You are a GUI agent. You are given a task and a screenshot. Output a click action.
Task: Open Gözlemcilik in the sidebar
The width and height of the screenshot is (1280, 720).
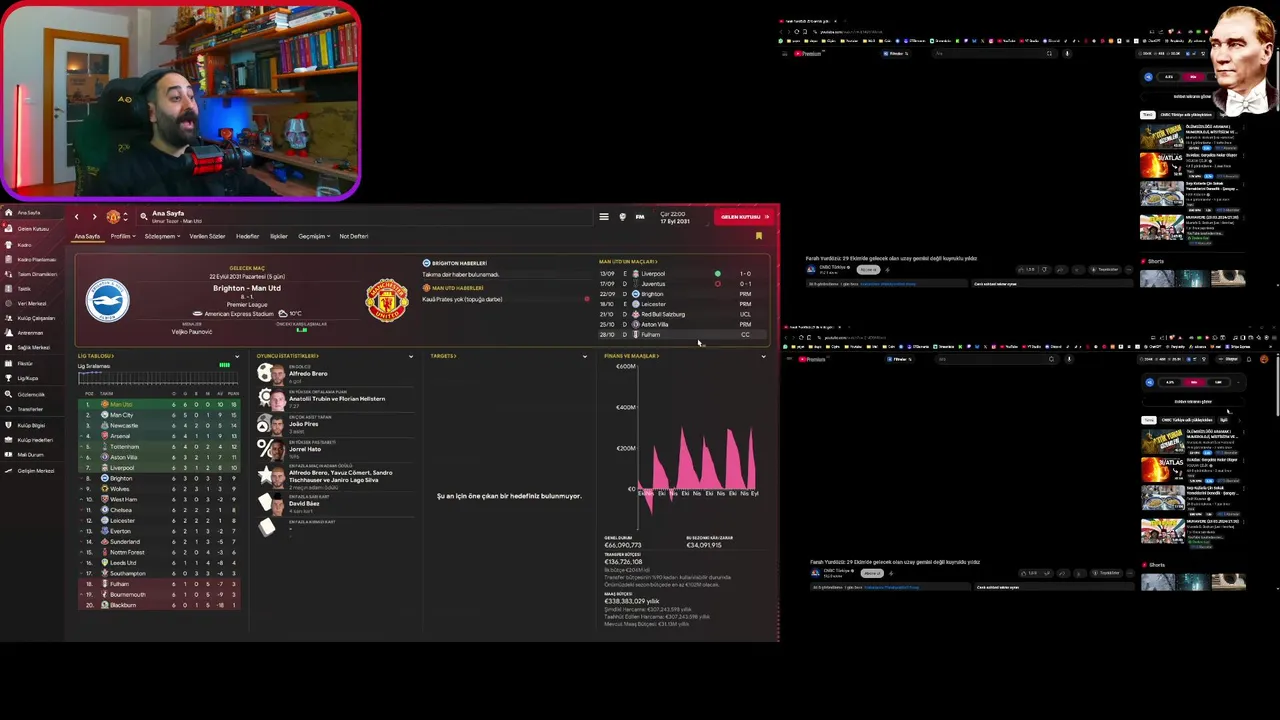coord(31,394)
